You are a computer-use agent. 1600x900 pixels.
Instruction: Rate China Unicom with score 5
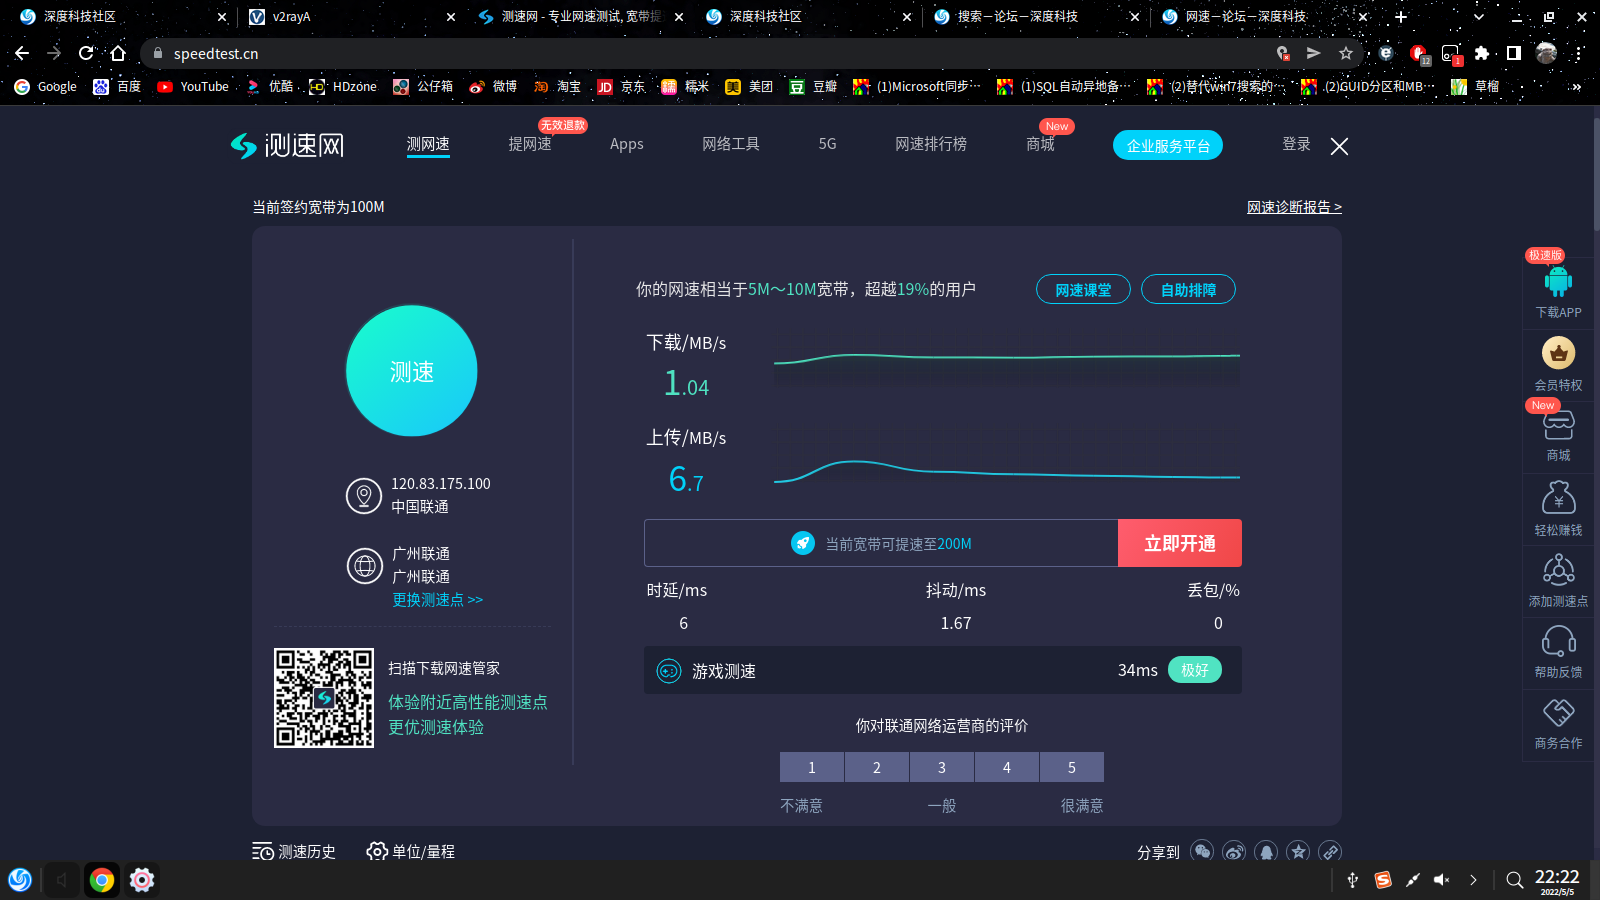click(1071, 767)
